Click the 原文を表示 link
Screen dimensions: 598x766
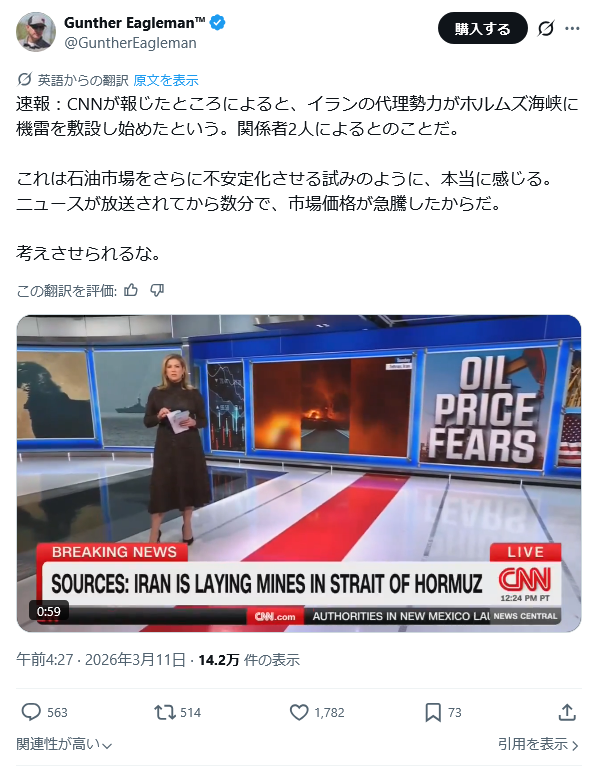coord(166,80)
